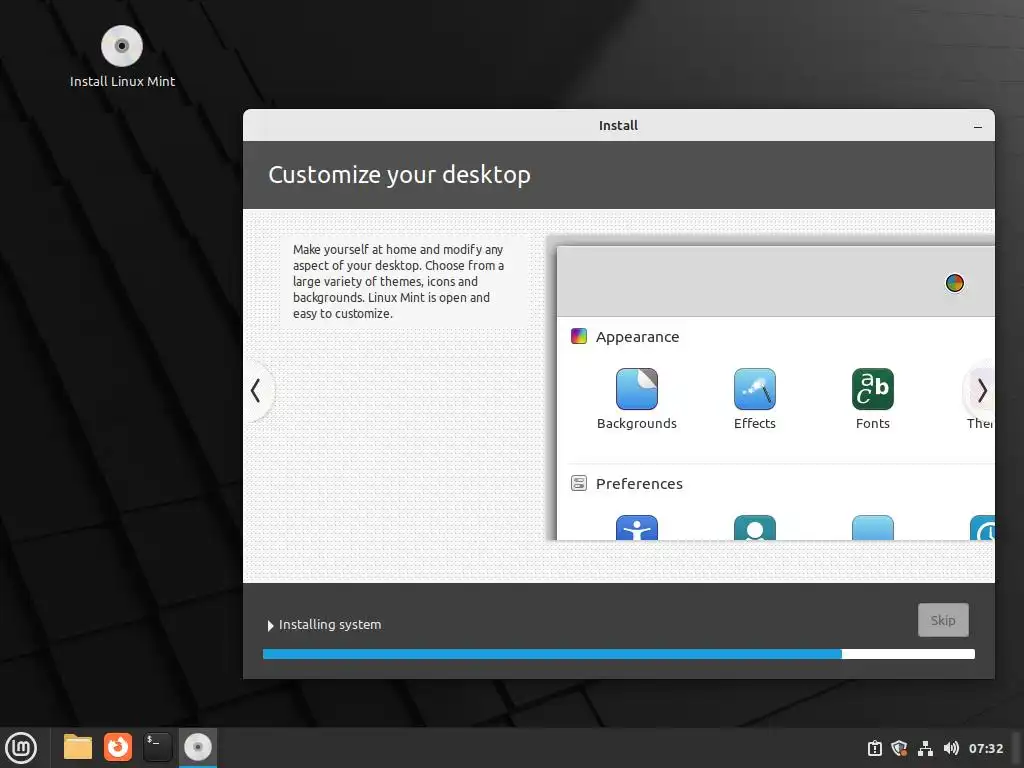Click the Effects icon in slideshow
The image size is (1024, 768).
point(754,389)
